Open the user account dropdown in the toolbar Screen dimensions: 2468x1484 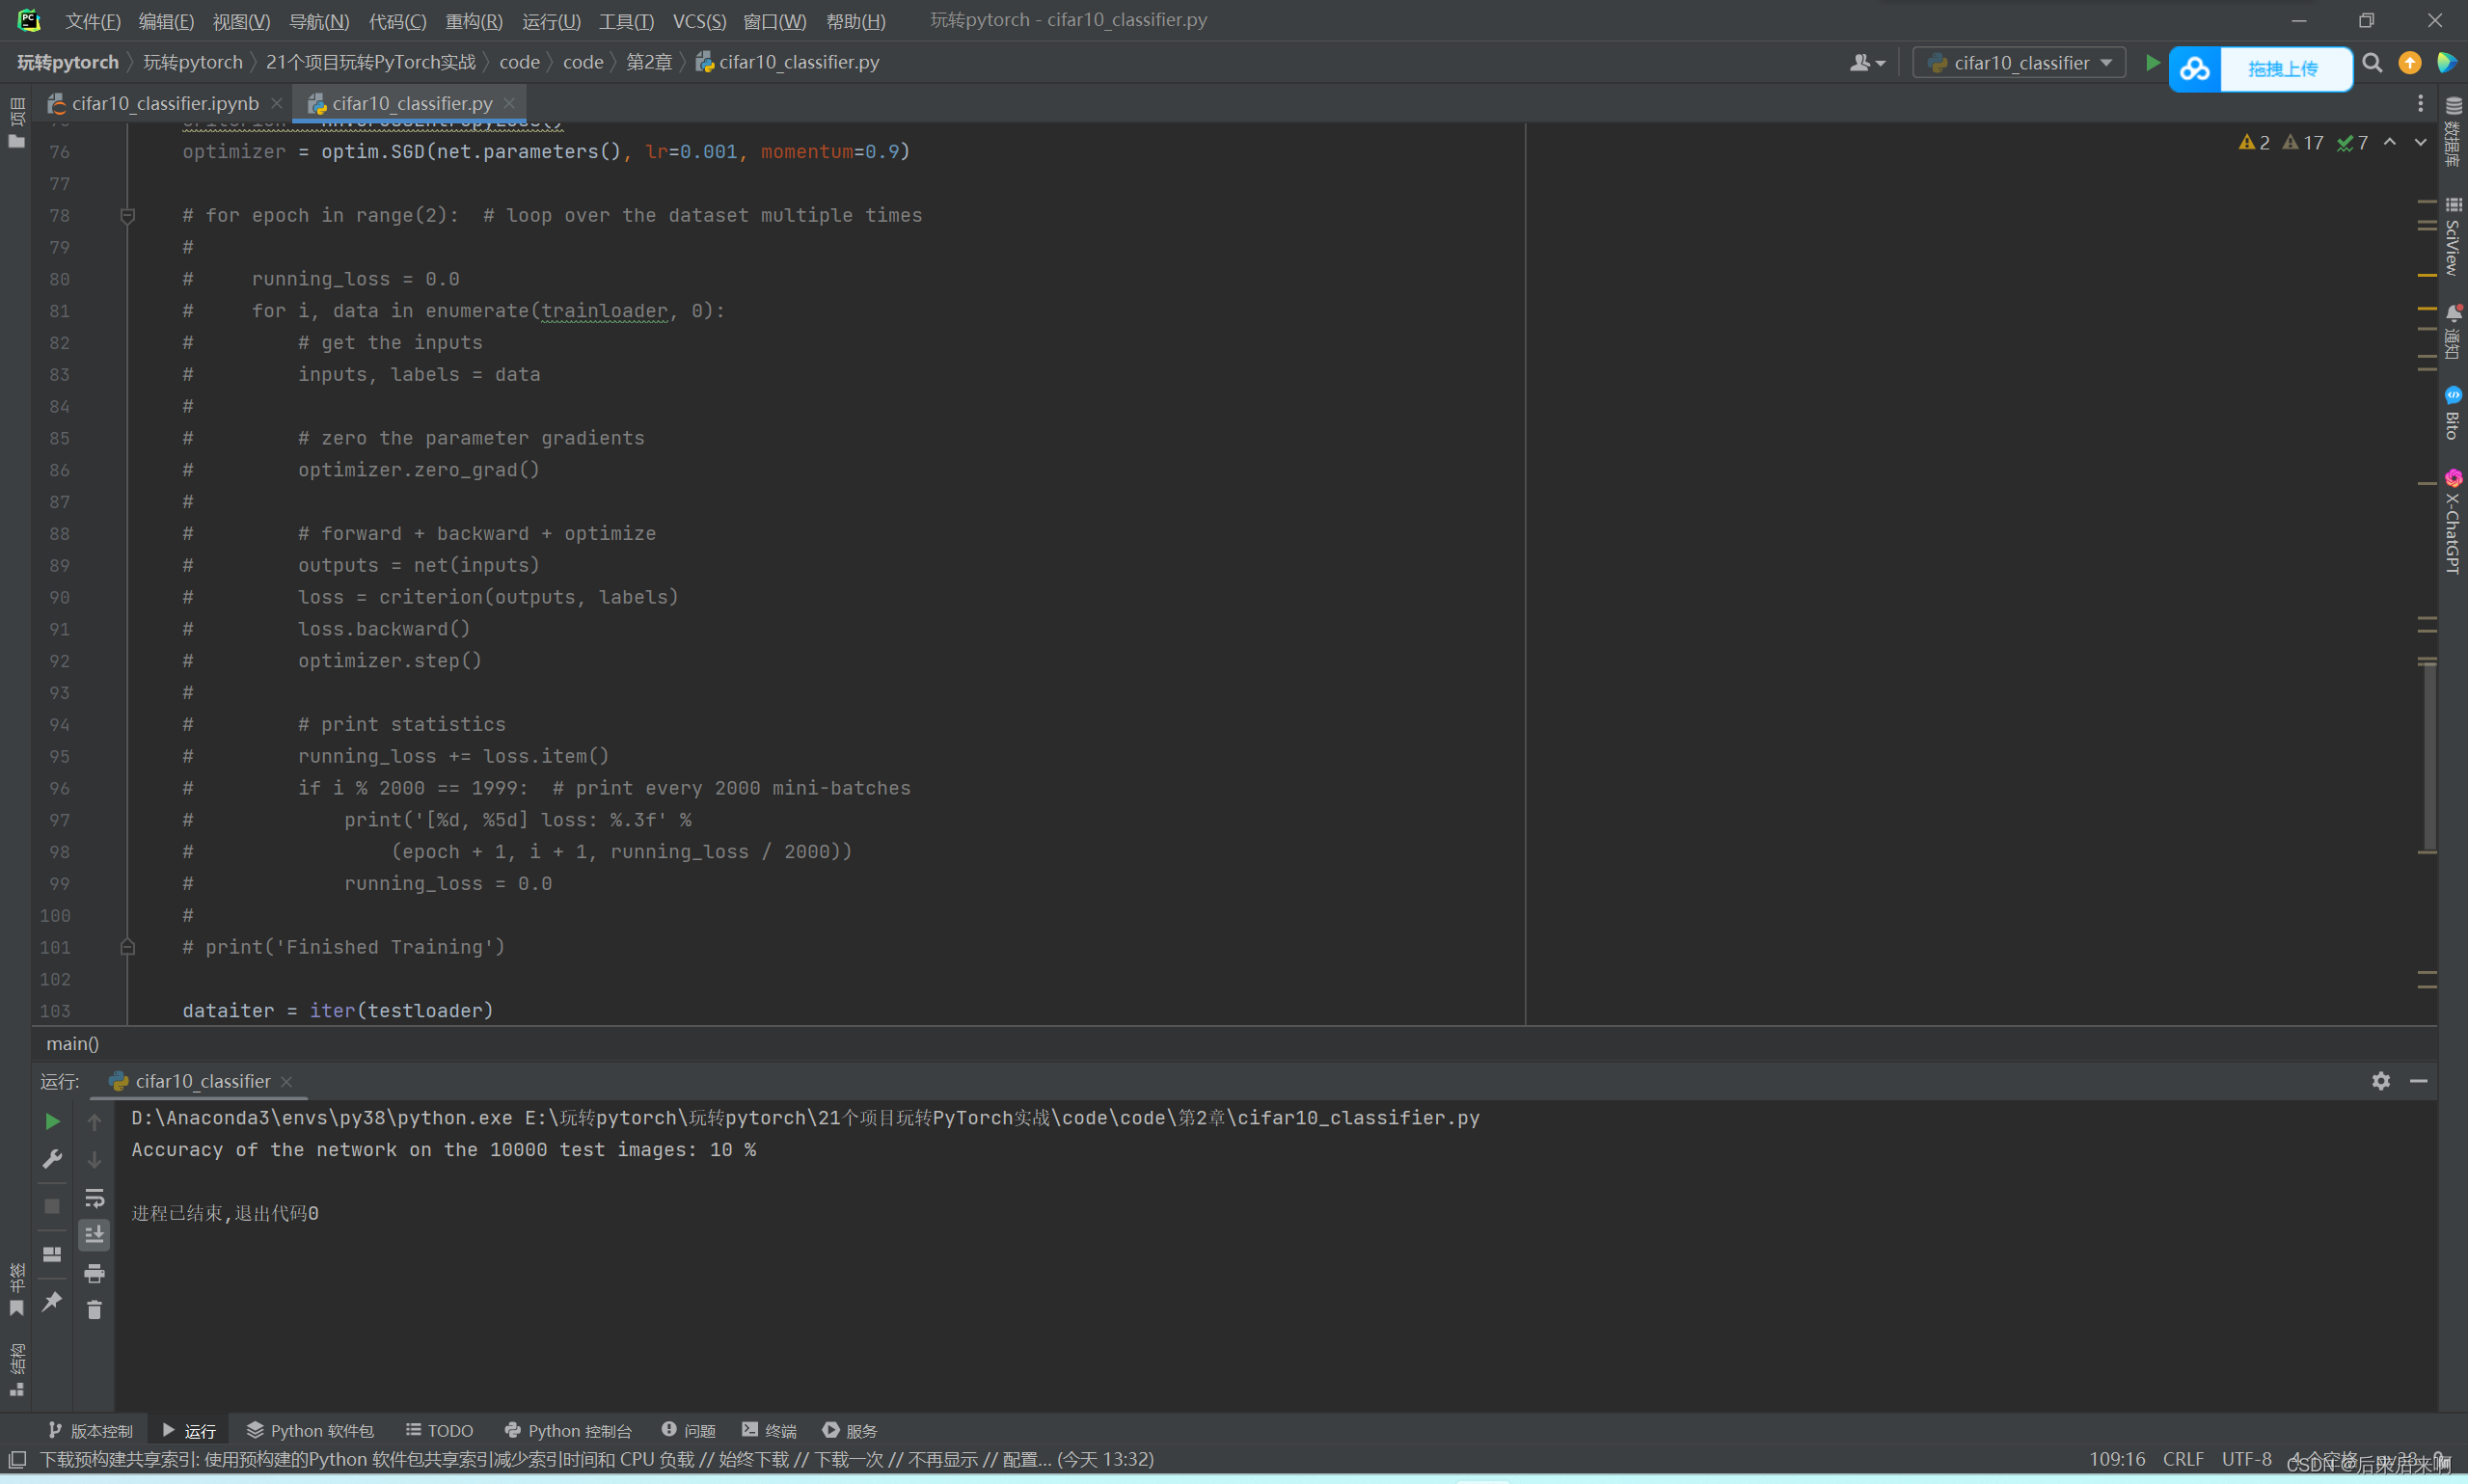coord(1866,63)
